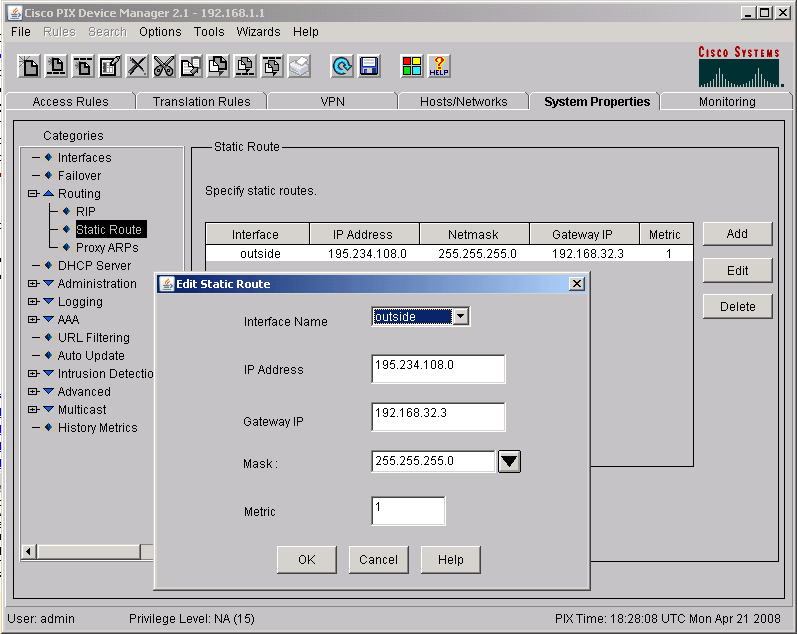The image size is (797, 634).
Task: Switch to the Monitoring tab
Action: pyautogui.click(x=727, y=102)
